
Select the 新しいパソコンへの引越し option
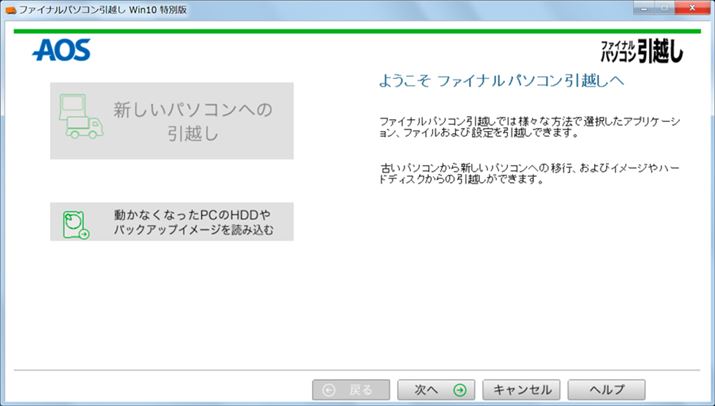pos(171,121)
